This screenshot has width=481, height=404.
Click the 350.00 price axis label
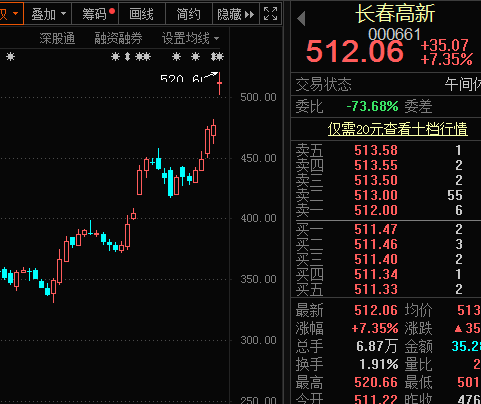[x=258, y=279]
